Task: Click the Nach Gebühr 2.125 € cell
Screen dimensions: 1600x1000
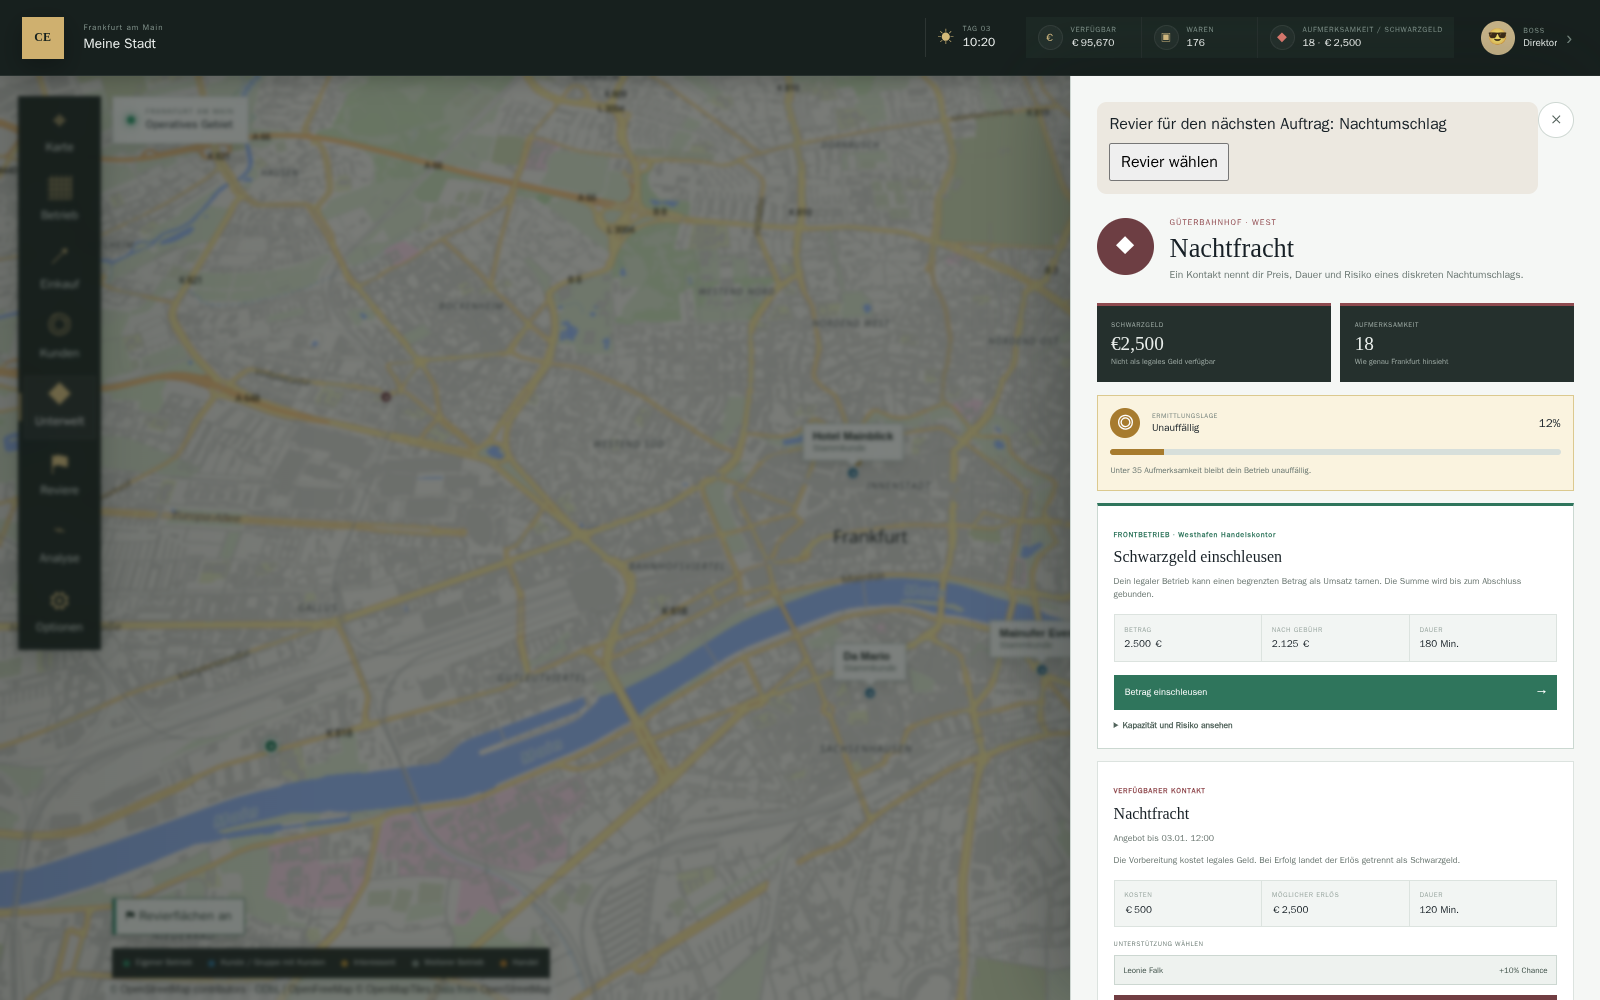Action: pyautogui.click(x=1335, y=638)
